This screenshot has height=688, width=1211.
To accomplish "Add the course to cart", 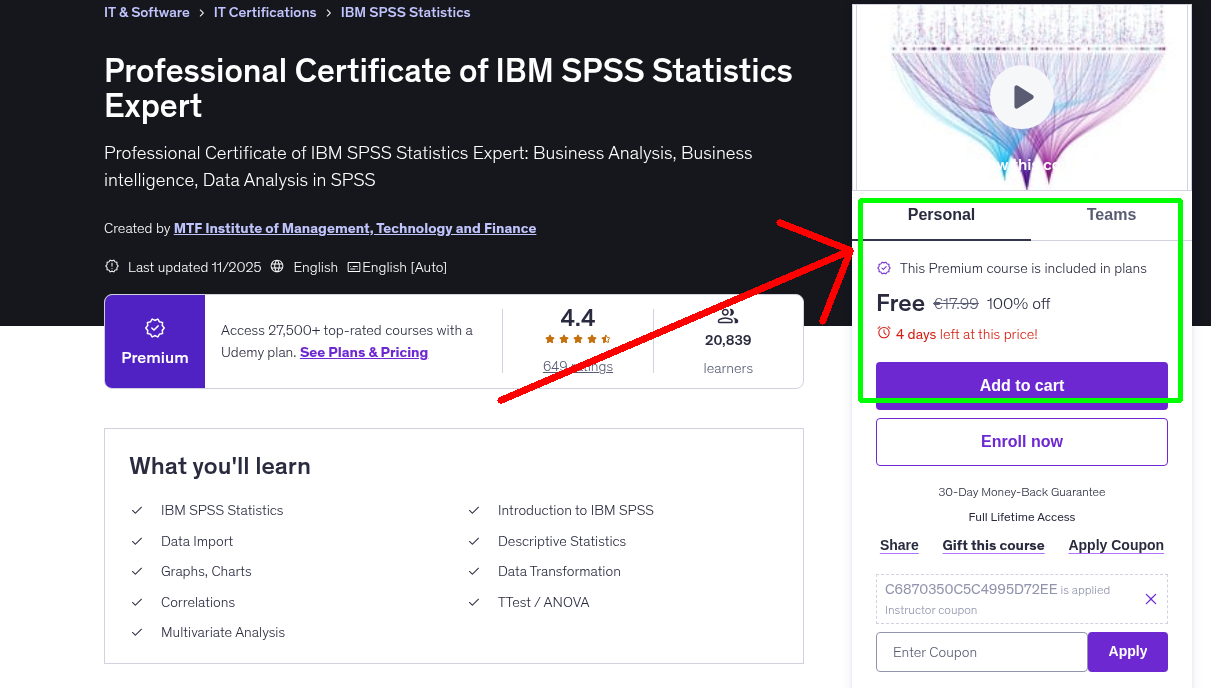I will tap(1021, 384).
